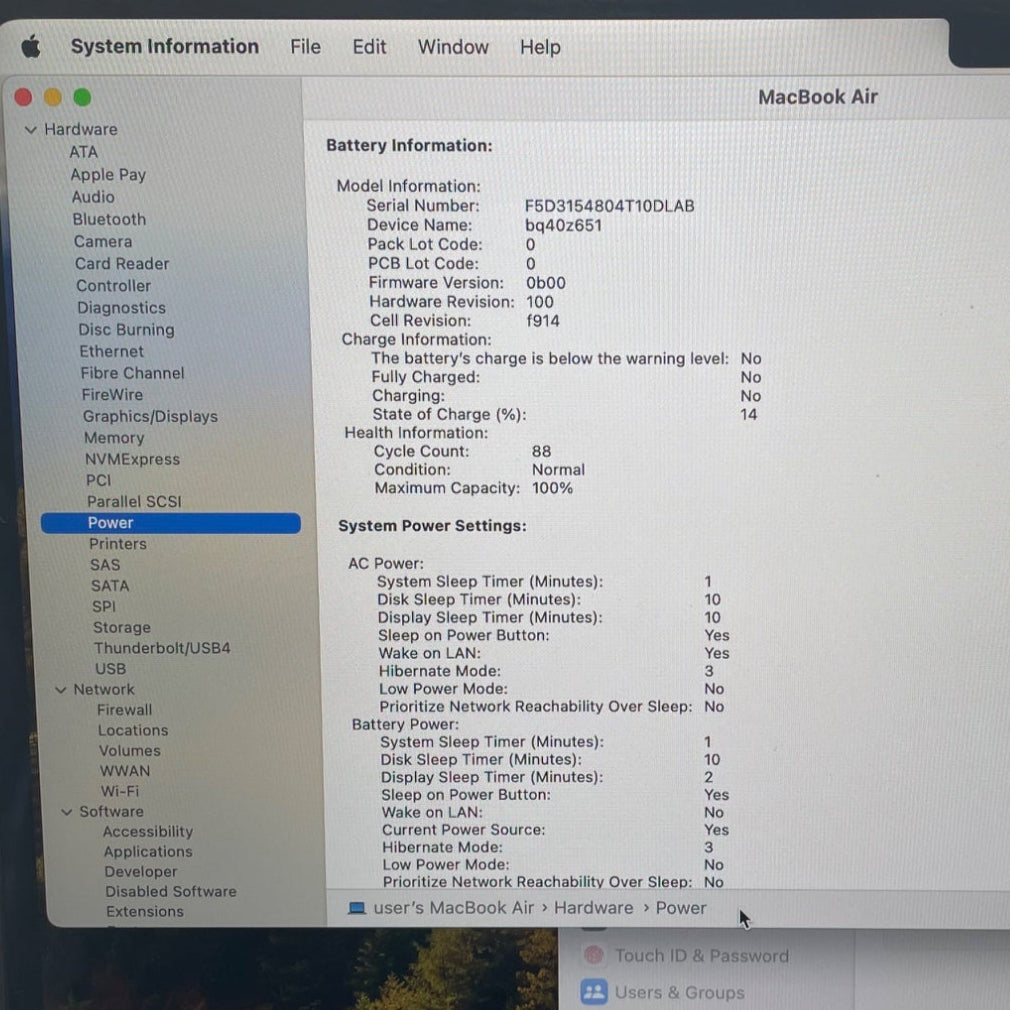Select PCI in the sidebar
This screenshot has height=1010, width=1010.
tap(99, 481)
